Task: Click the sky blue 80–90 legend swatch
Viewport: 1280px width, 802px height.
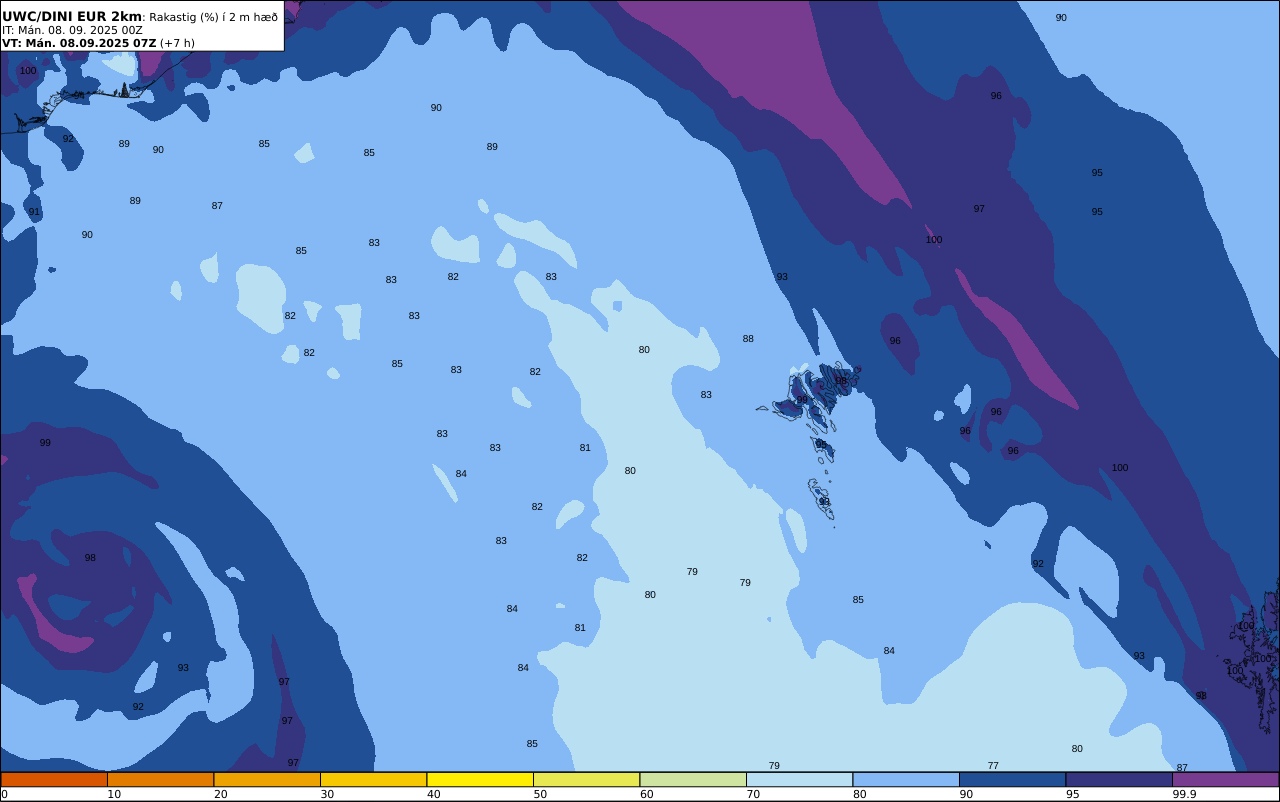Action: pyautogui.click(x=906, y=779)
